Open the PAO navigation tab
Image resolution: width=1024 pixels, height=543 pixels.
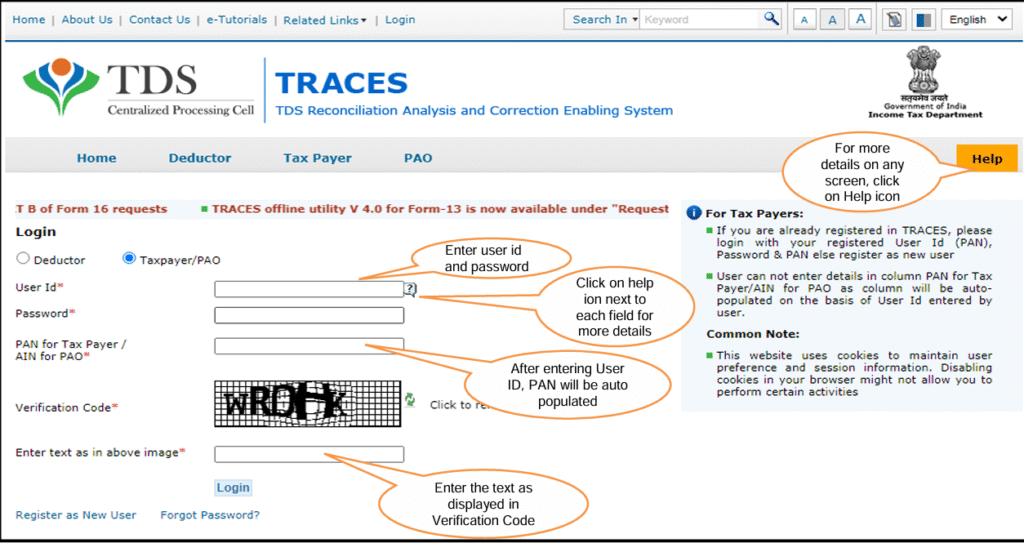[x=418, y=158]
